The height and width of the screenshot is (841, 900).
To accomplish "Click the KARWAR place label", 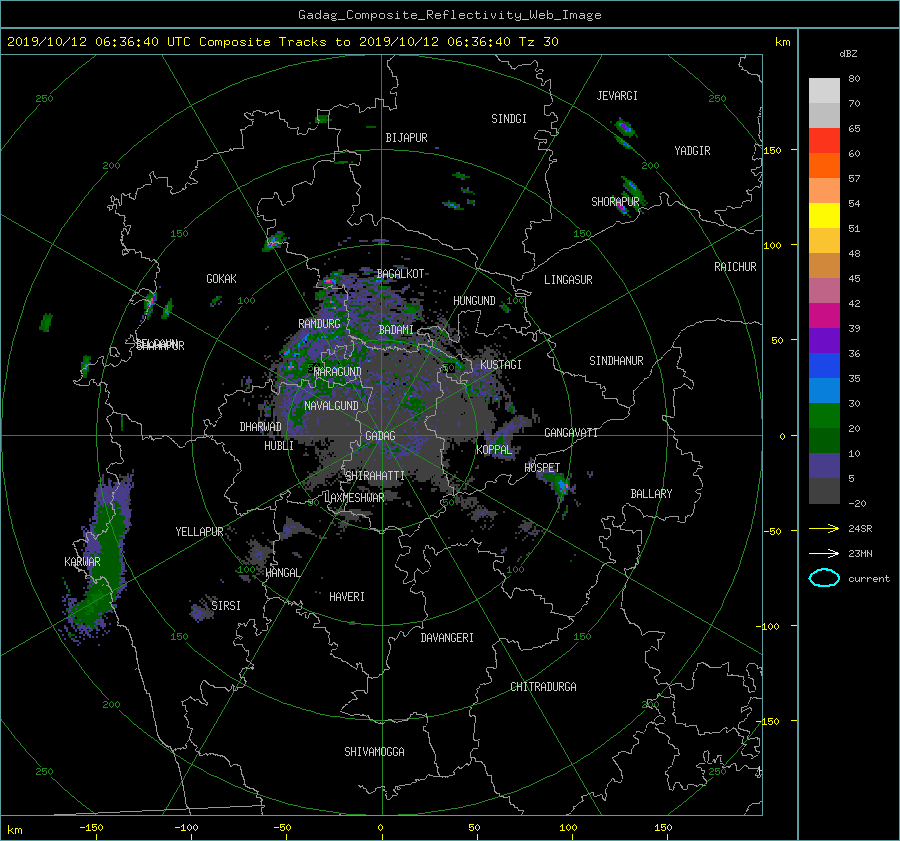I will [82, 562].
